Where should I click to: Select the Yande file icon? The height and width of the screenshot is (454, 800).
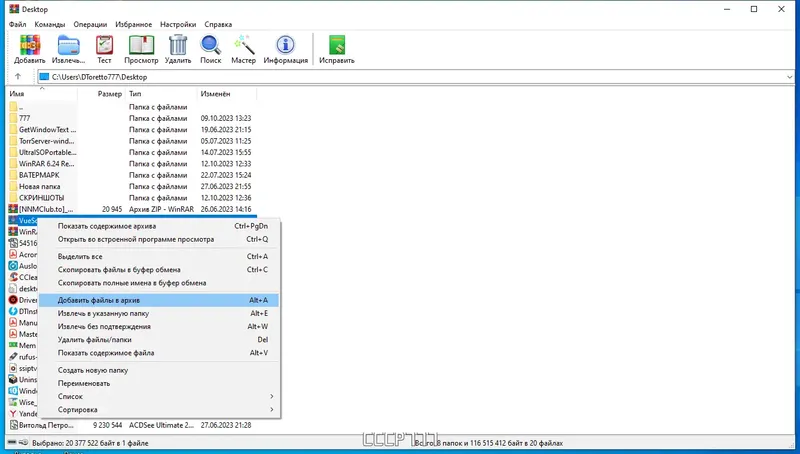(13, 414)
